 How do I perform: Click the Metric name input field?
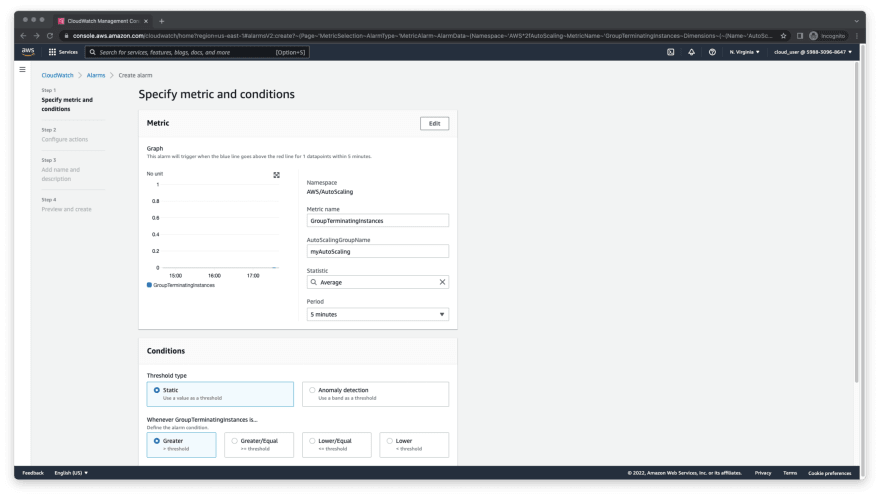(378, 220)
